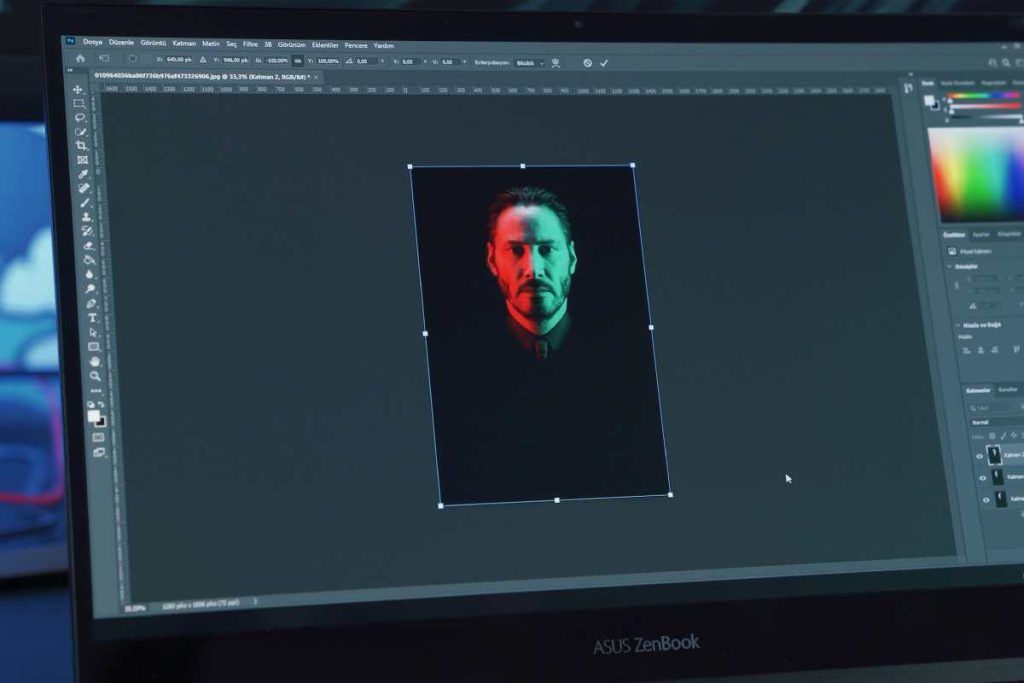Choose the Eyedropper tool
Image resolution: width=1024 pixels, height=683 pixels.
tap(83, 174)
